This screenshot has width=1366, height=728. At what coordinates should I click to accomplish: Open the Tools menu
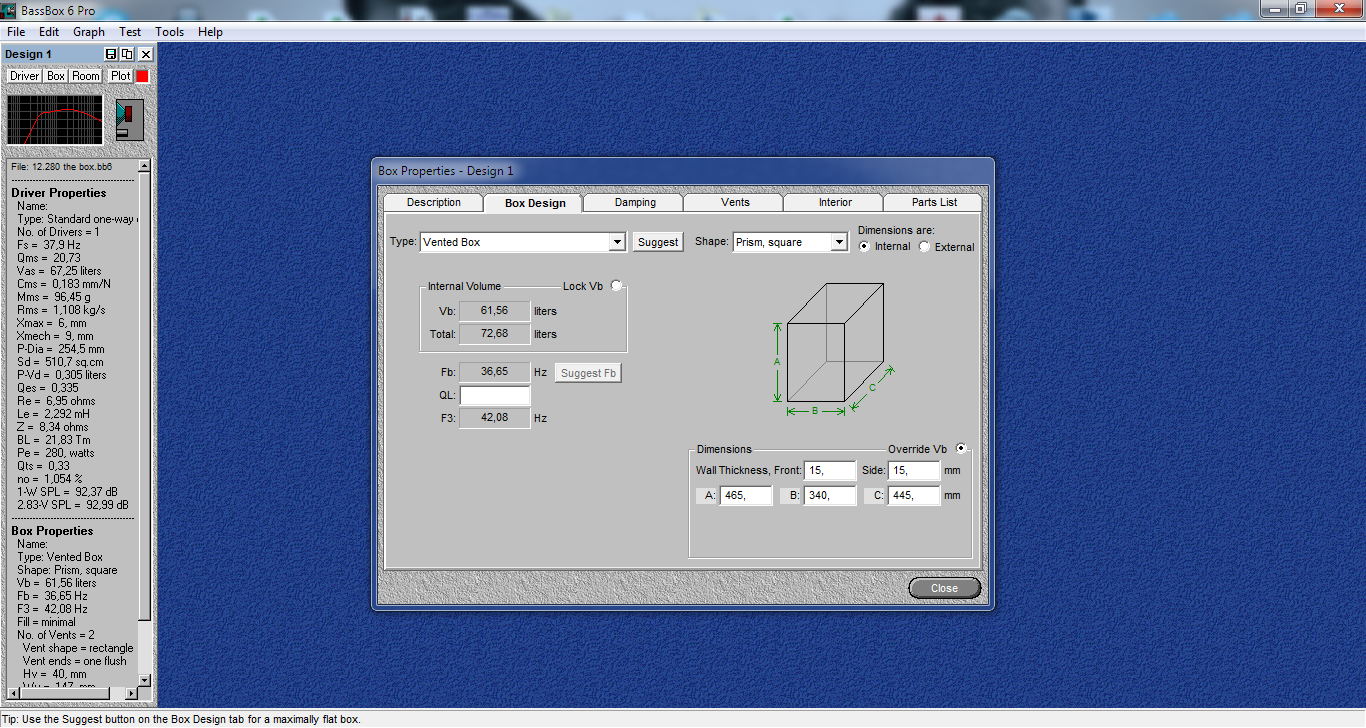coord(170,32)
